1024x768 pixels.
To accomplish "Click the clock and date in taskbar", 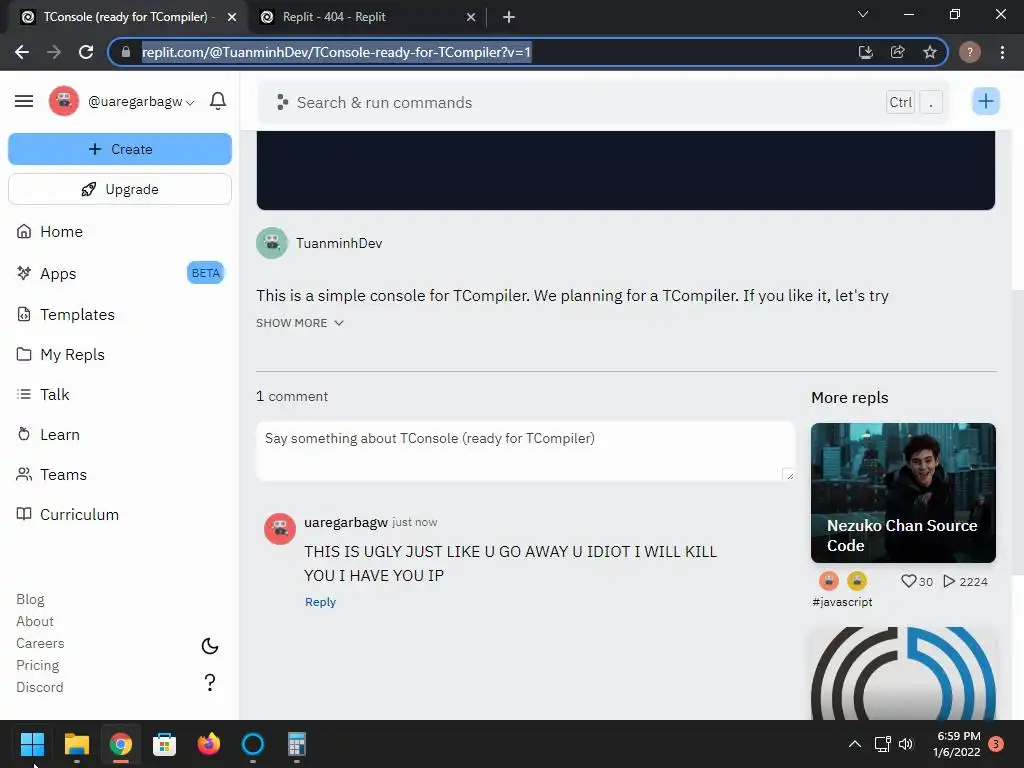I will coord(957,744).
